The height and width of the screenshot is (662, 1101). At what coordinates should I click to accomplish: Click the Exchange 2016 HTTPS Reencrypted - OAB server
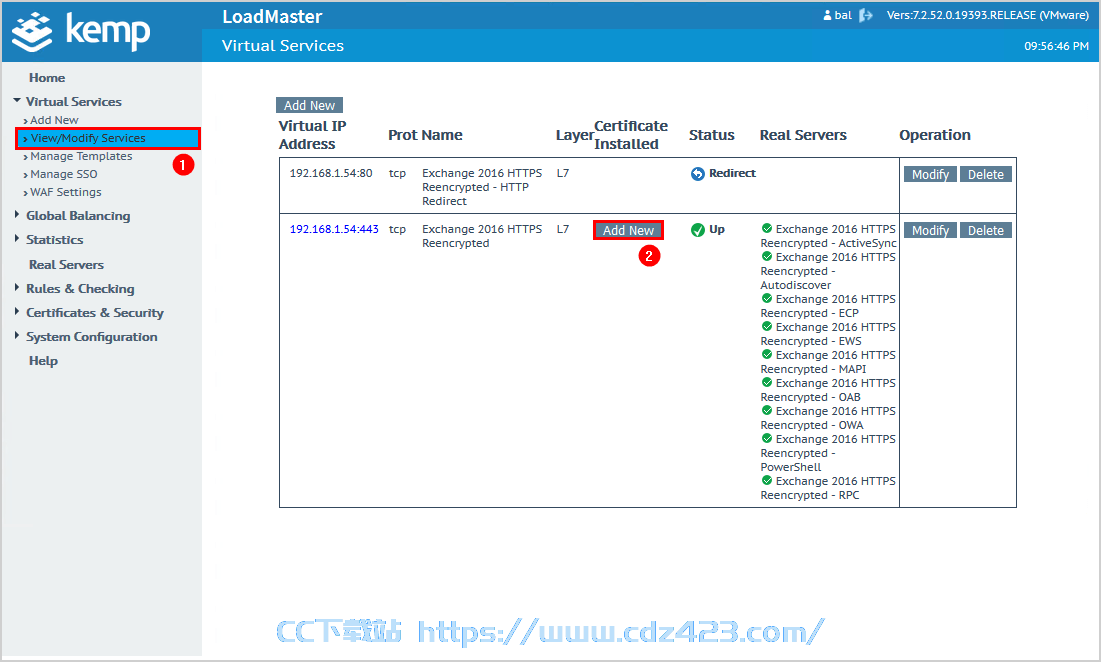829,390
